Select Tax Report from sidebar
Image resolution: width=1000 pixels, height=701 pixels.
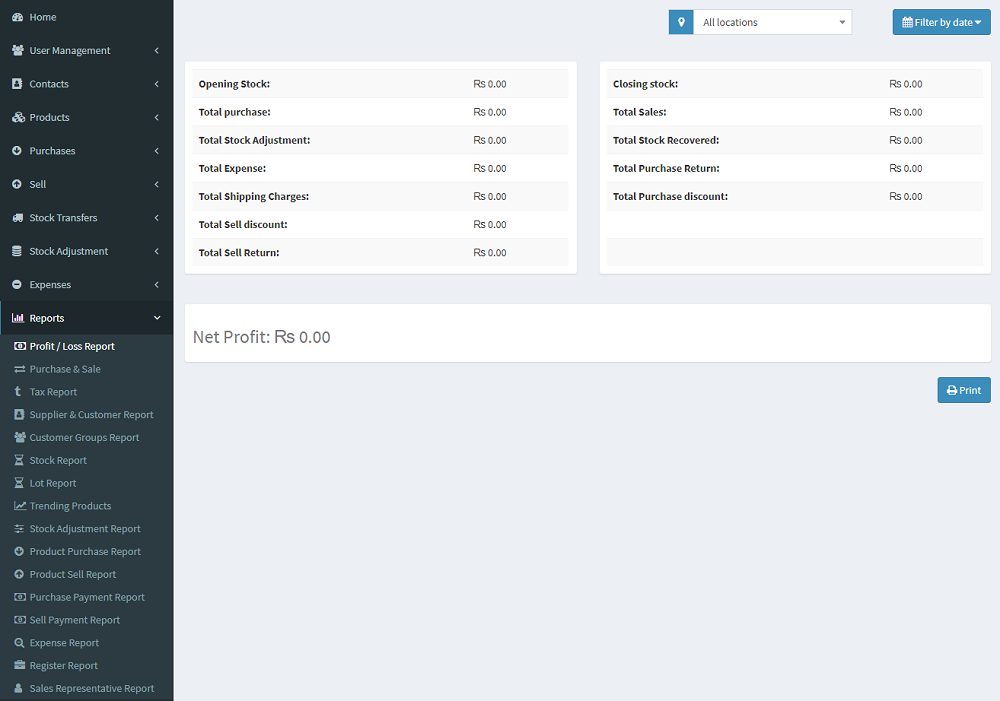(53, 392)
